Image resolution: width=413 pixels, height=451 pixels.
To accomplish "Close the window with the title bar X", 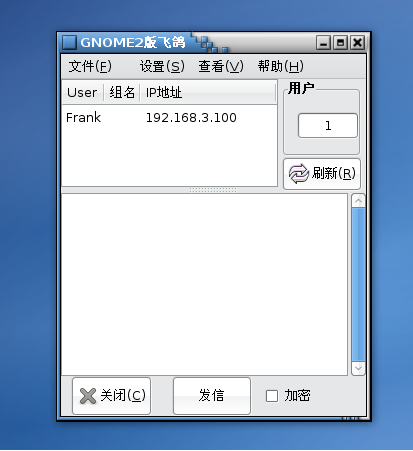I will coord(357,43).
